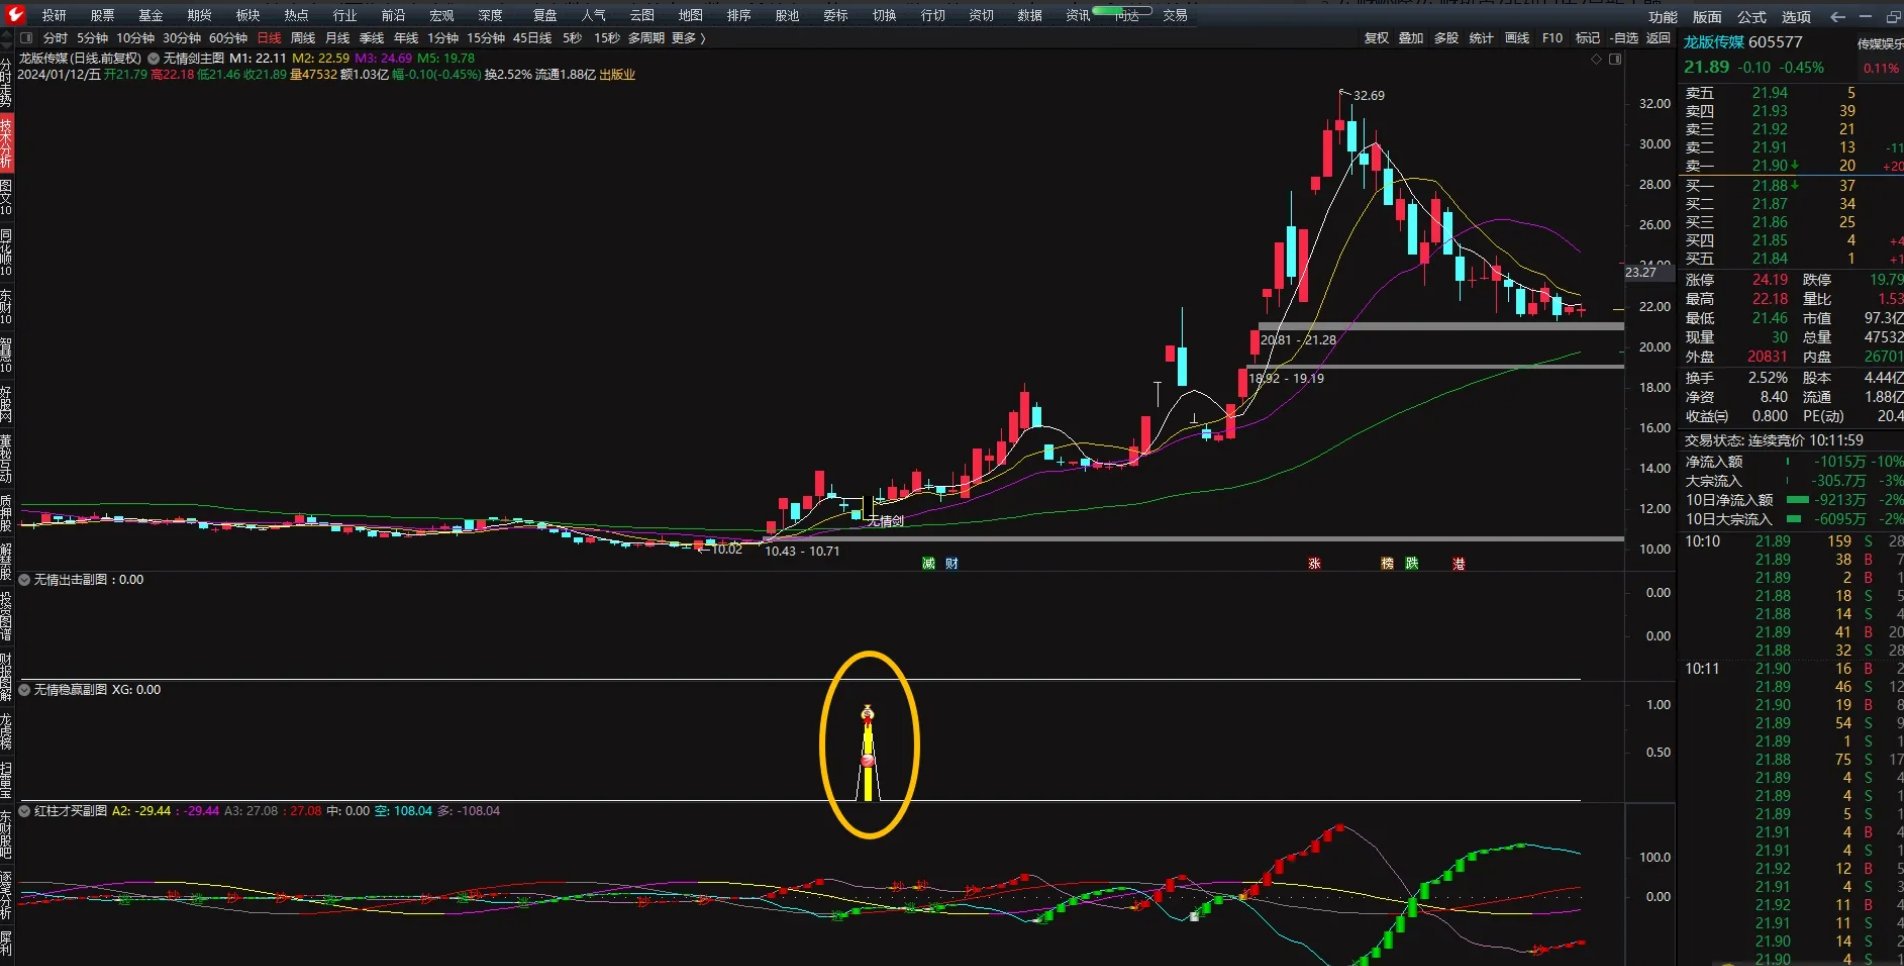Click the 财 marker under the chart
Image resolution: width=1904 pixels, height=966 pixels.
coord(951,564)
